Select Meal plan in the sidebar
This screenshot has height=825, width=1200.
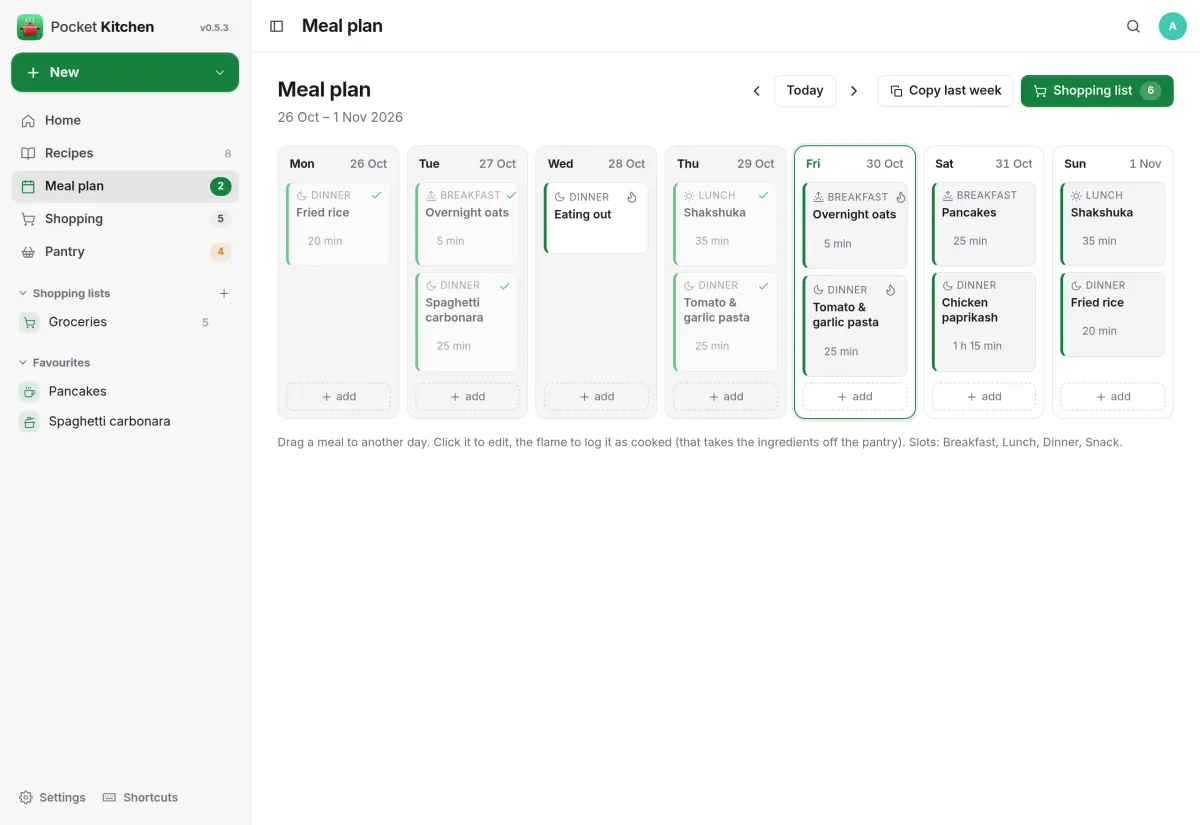(x=125, y=186)
